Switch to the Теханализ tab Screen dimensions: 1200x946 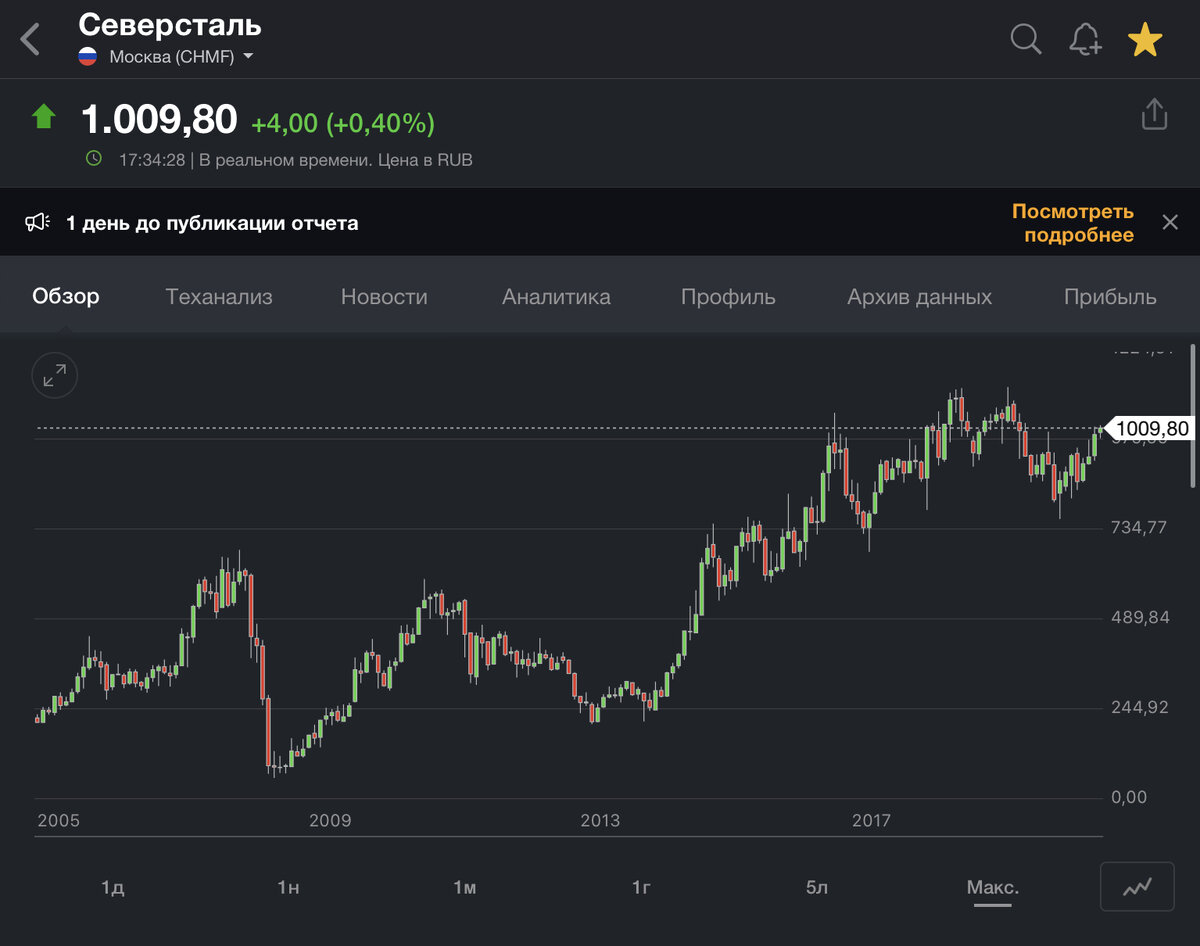(x=219, y=296)
